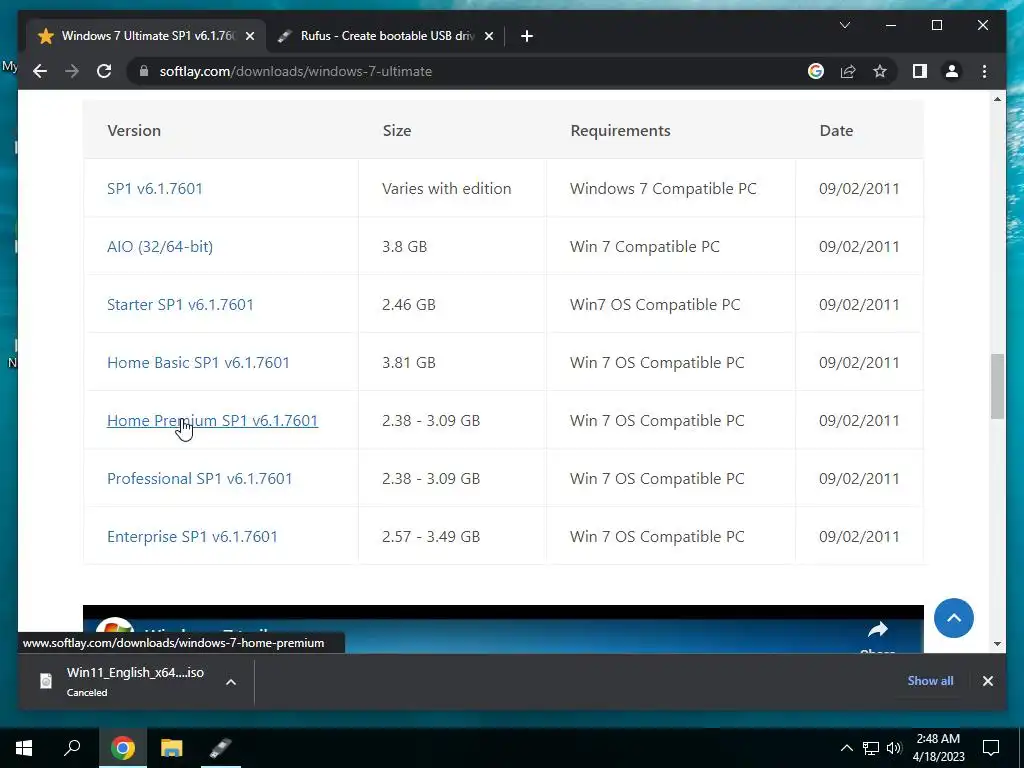The width and height of the screenshot is (1024, 768).
Task: Click the browser forward arrow
Action: coord(72,71)
